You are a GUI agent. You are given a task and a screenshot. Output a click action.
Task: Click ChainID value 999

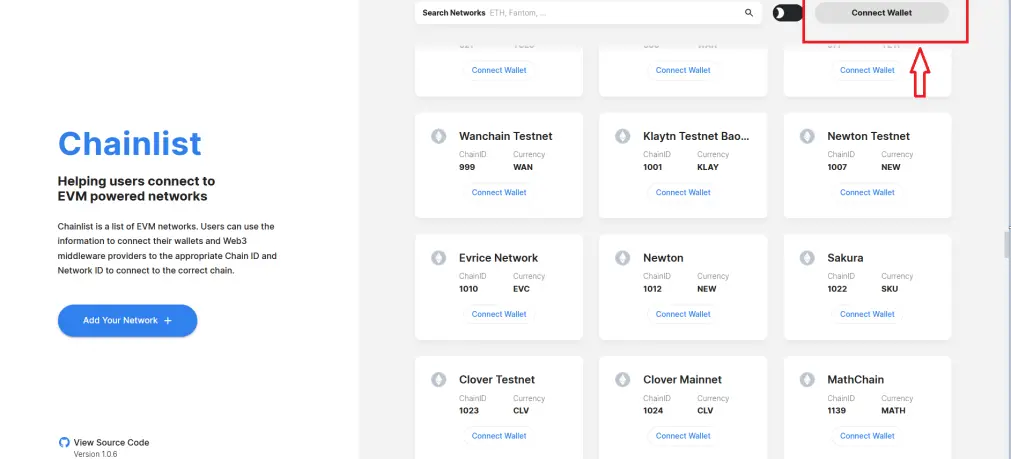tap(467, 167)
